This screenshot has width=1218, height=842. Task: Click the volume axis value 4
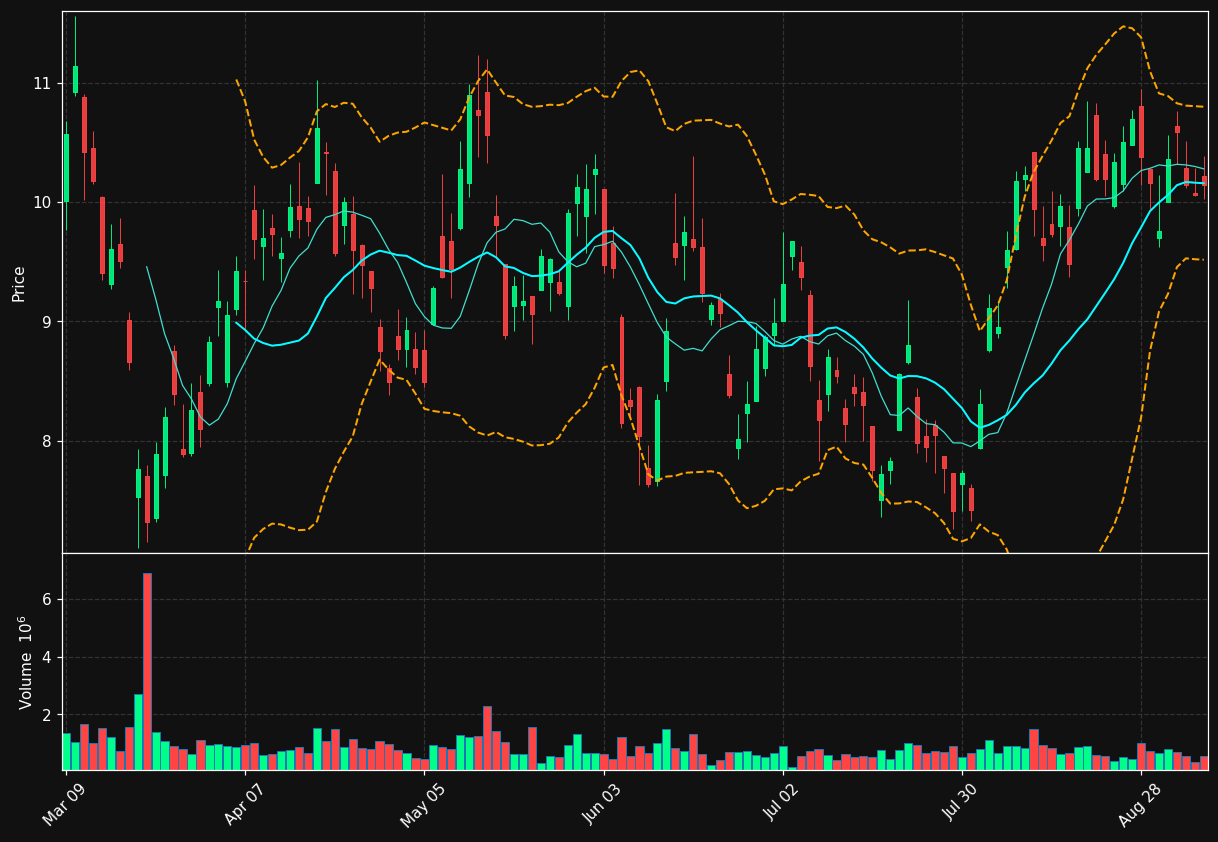tap(46, 657)
